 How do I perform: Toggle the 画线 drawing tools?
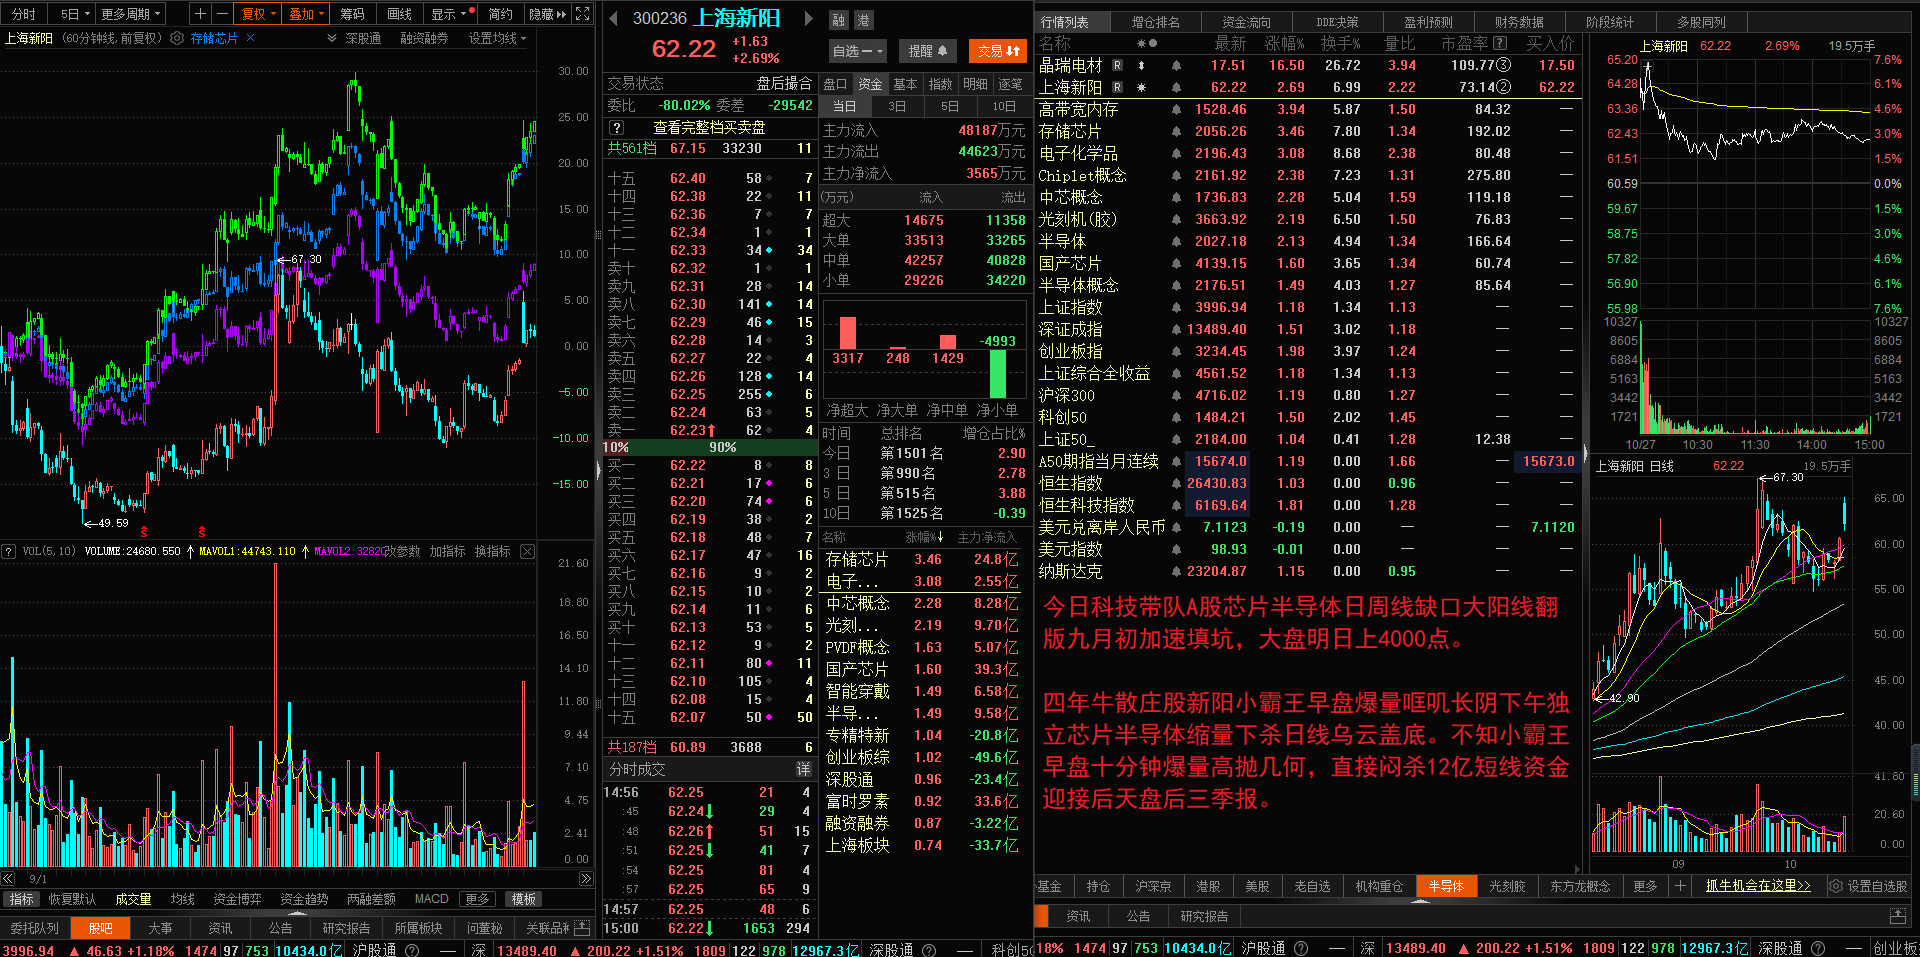point(400,14)
